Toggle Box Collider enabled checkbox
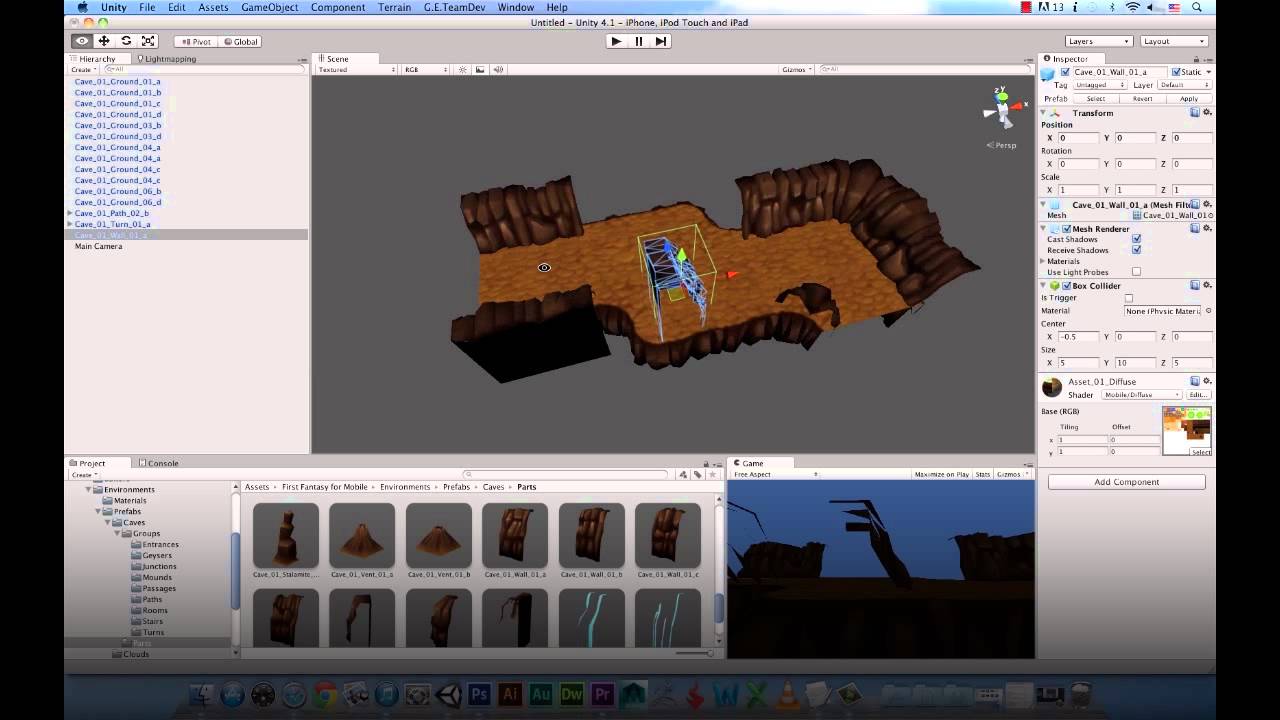1280x720 pixels. coord(1067,285)
